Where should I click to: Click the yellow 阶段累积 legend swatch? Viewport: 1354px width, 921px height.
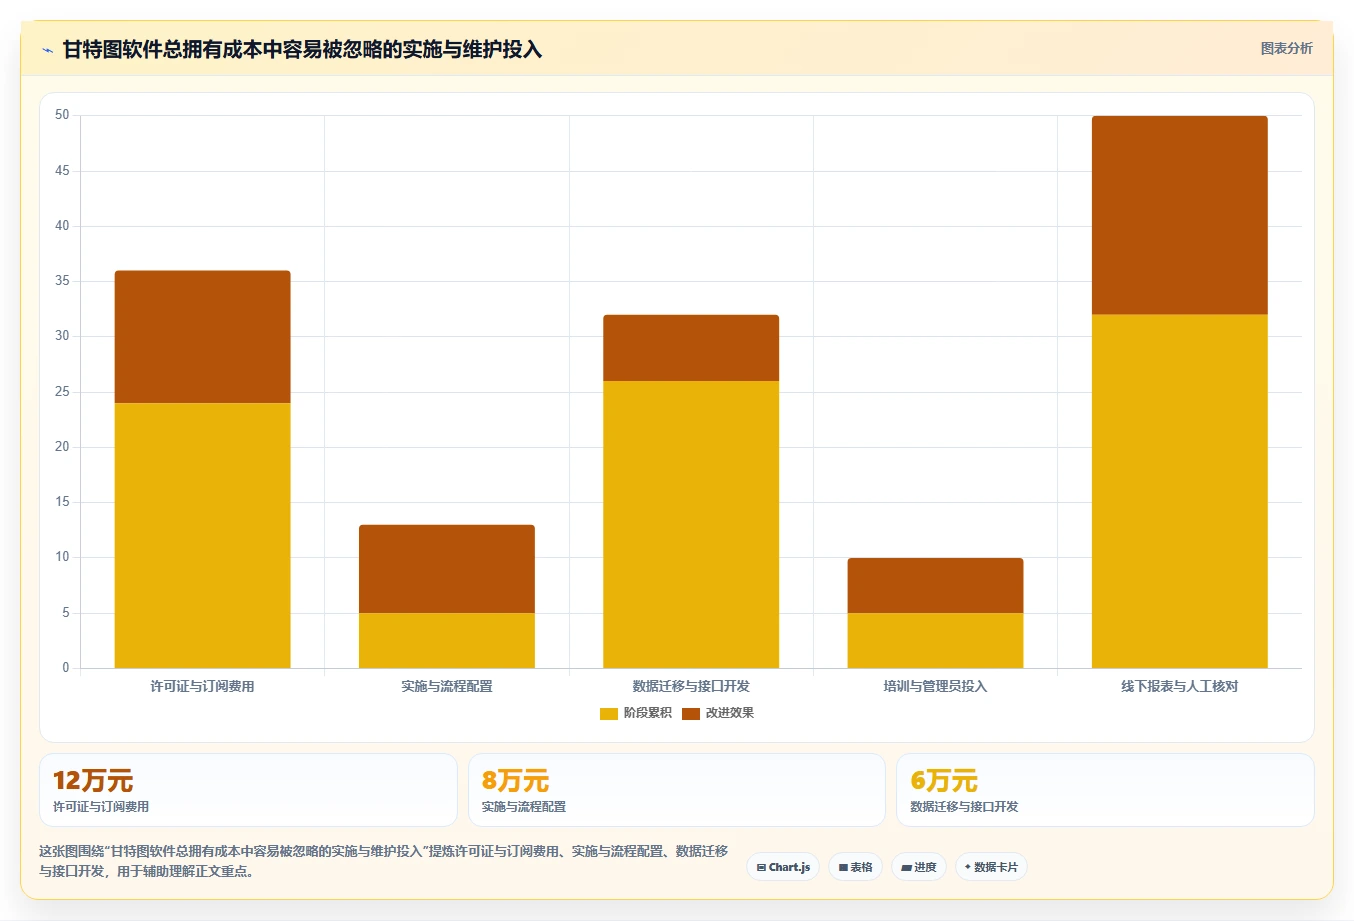[x=609, y=713]
